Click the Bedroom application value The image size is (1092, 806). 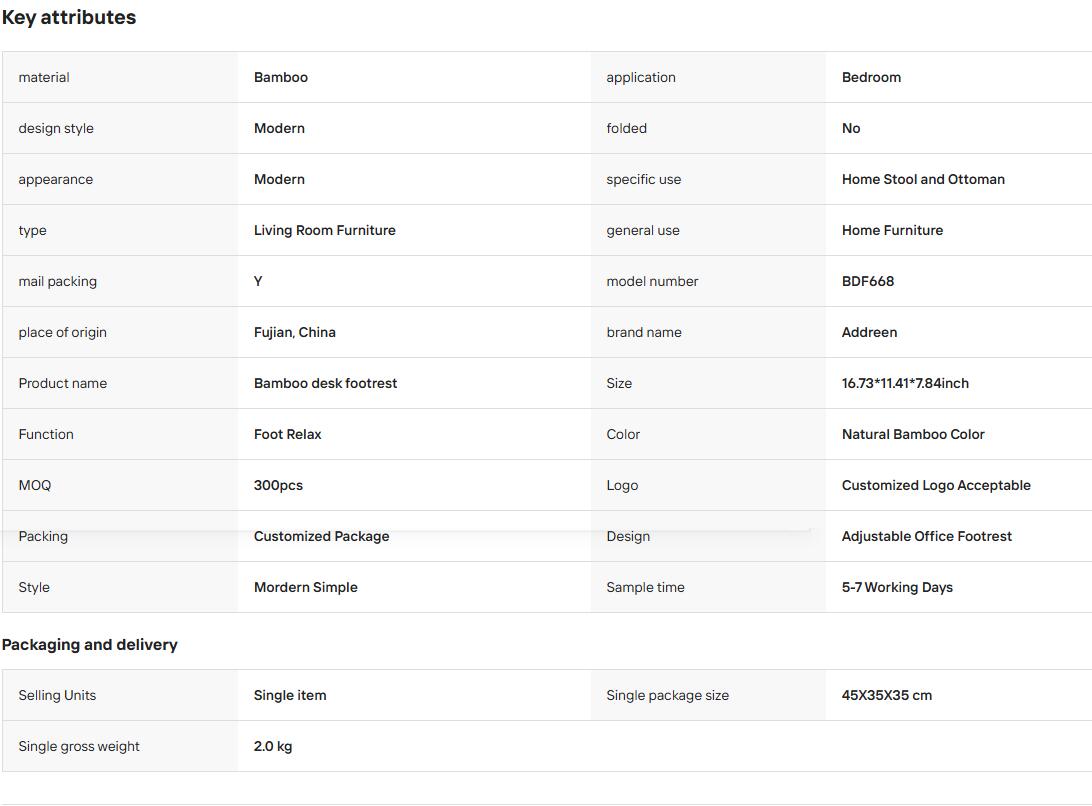click(871, 77)
